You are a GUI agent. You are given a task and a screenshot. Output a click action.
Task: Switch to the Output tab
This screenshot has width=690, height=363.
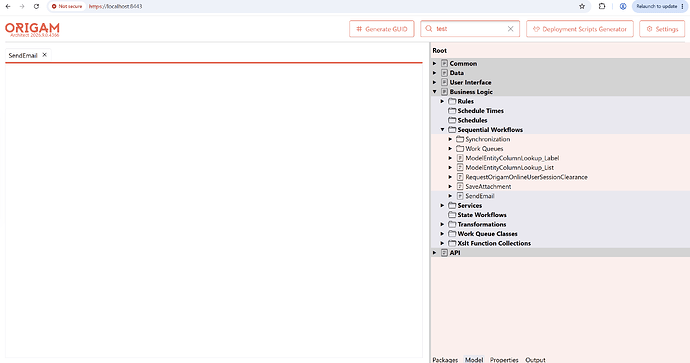tap(535, 360)
